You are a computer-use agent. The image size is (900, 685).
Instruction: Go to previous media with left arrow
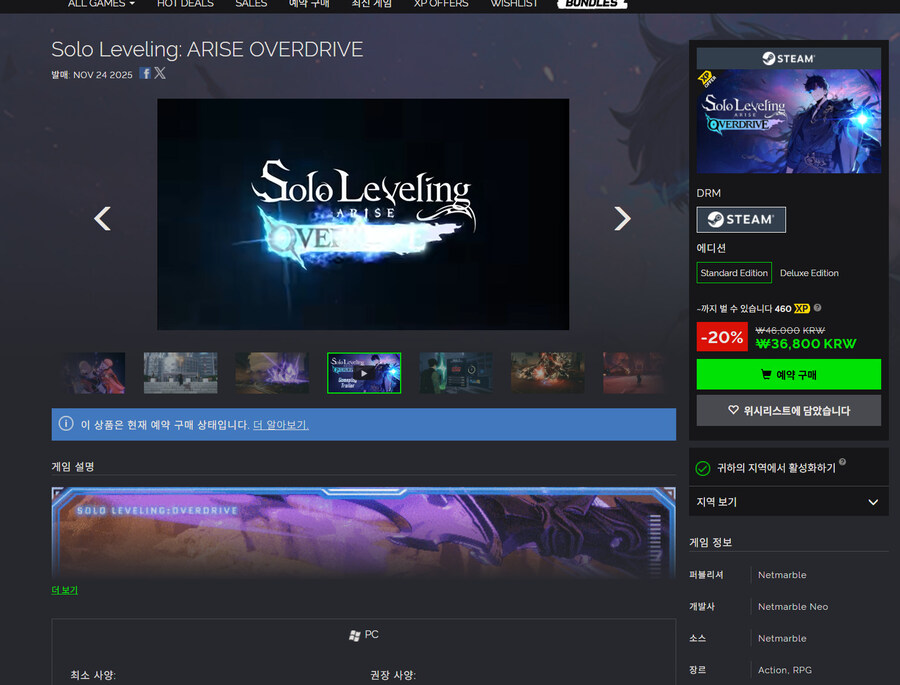102,218
